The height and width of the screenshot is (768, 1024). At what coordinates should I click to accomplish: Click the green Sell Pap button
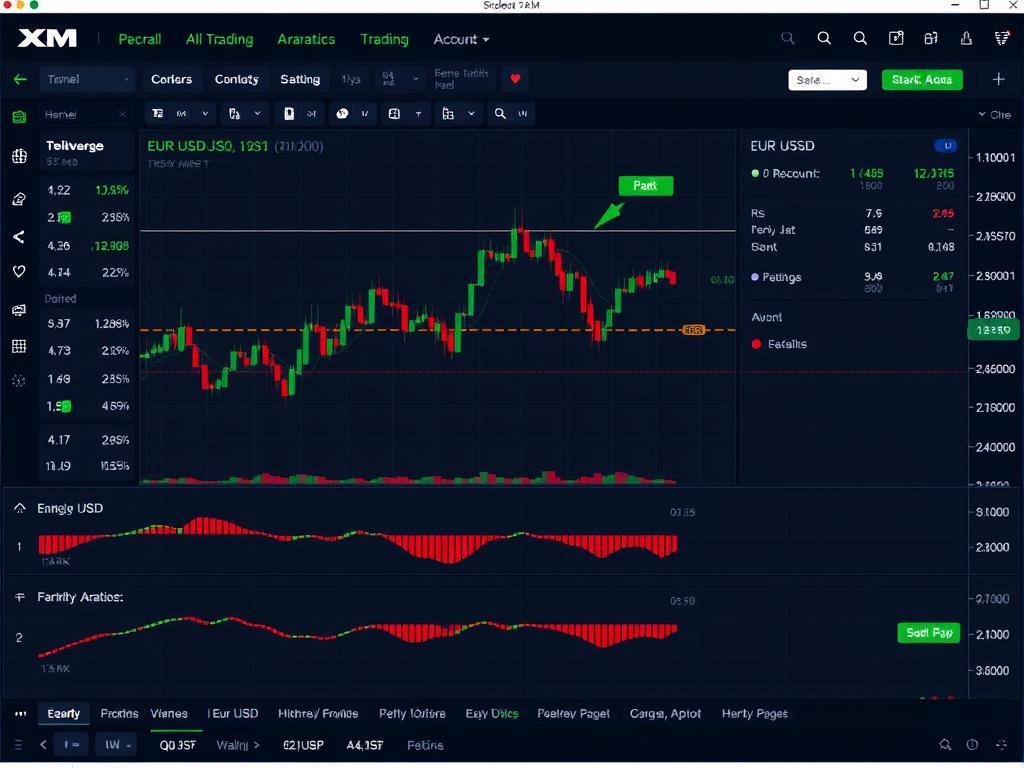(x=928, y=633)
